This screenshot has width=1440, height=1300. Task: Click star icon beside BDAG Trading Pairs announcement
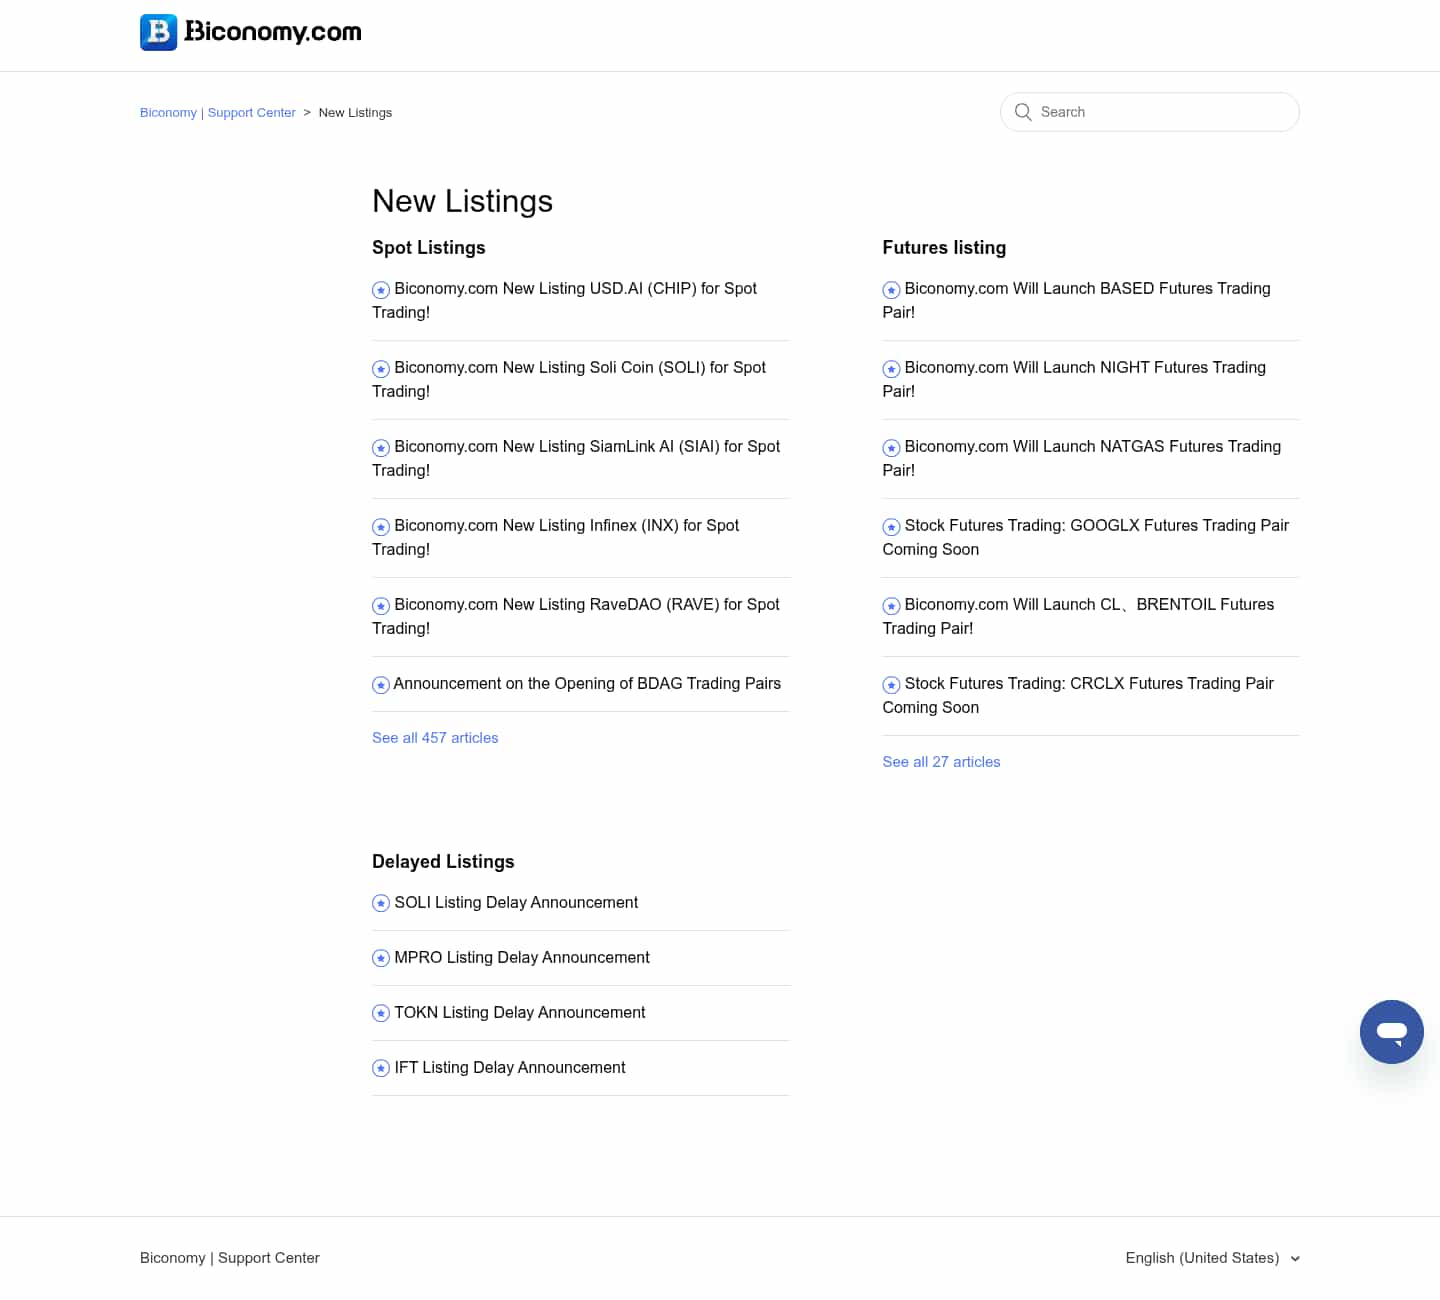pos(381,685)
